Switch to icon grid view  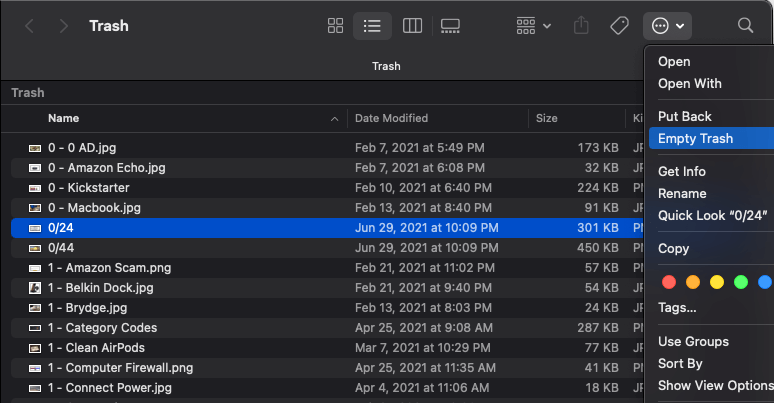(x=335, y=26)
